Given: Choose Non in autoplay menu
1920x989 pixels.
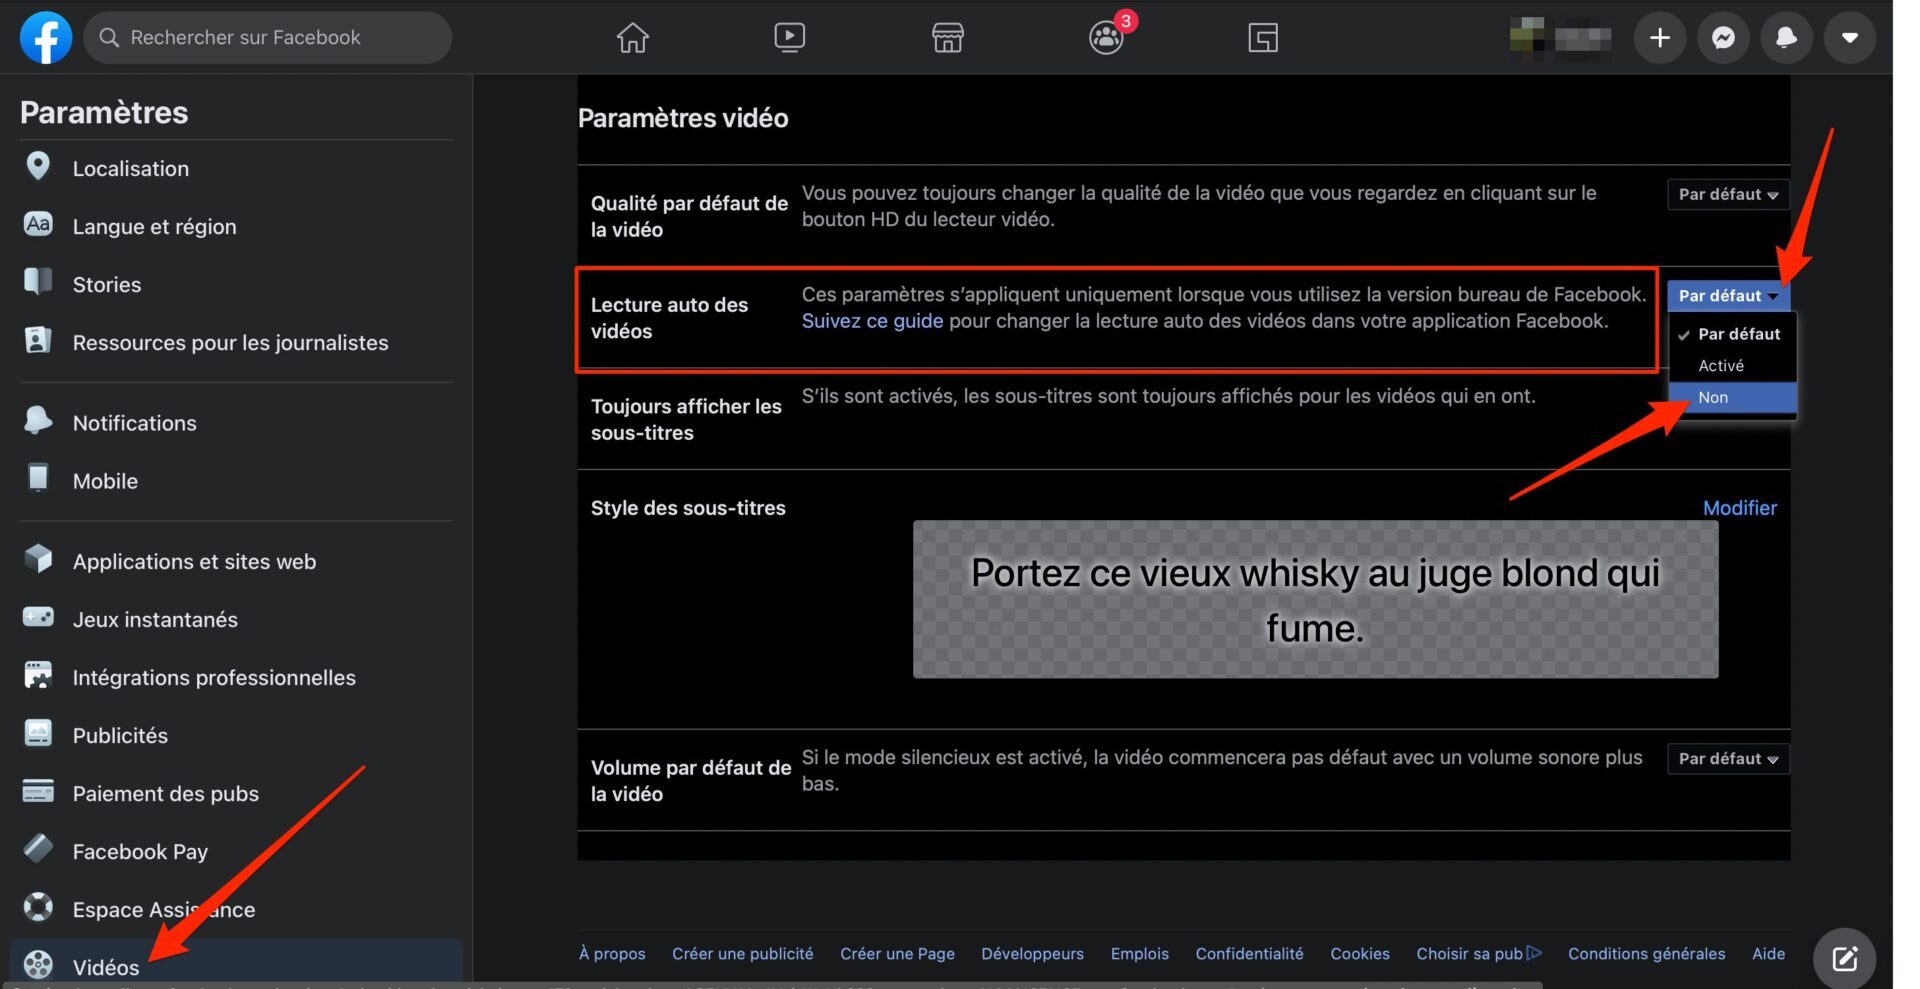Looking at the screenshot, I should coord(1733,398).
